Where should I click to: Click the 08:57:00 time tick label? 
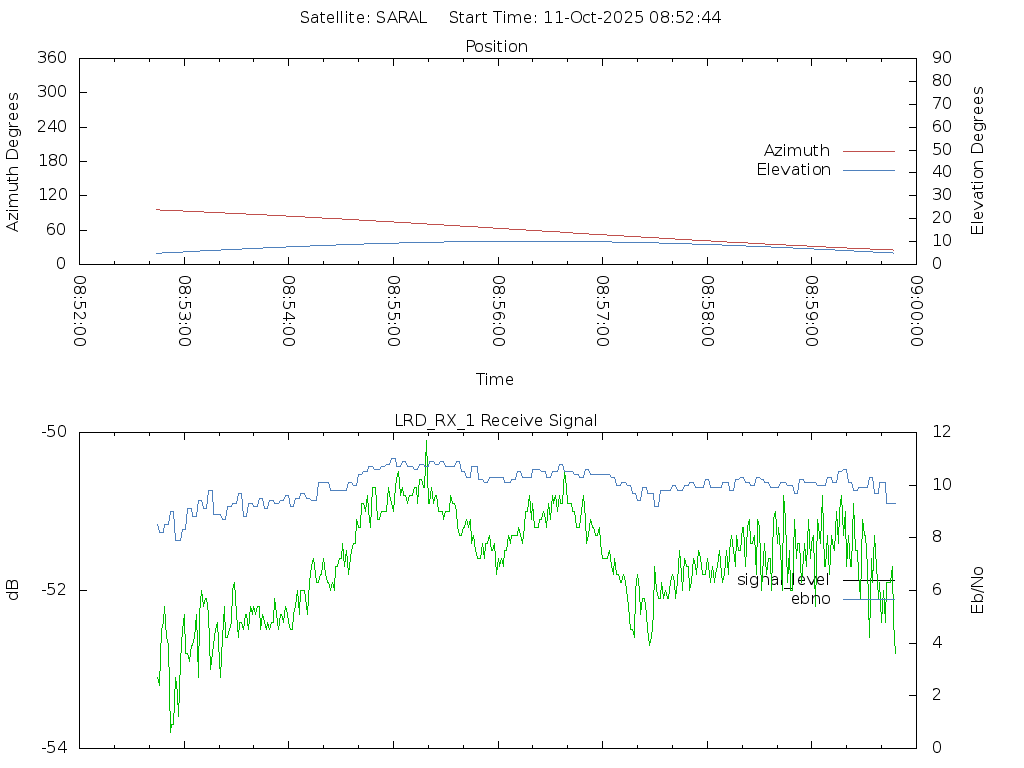(603, 311)
